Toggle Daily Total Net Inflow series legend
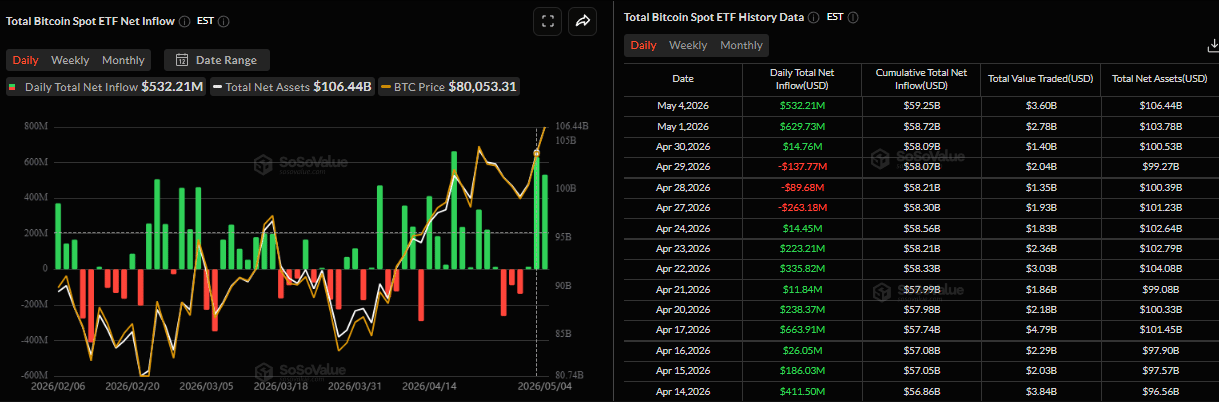 (106, 87)
